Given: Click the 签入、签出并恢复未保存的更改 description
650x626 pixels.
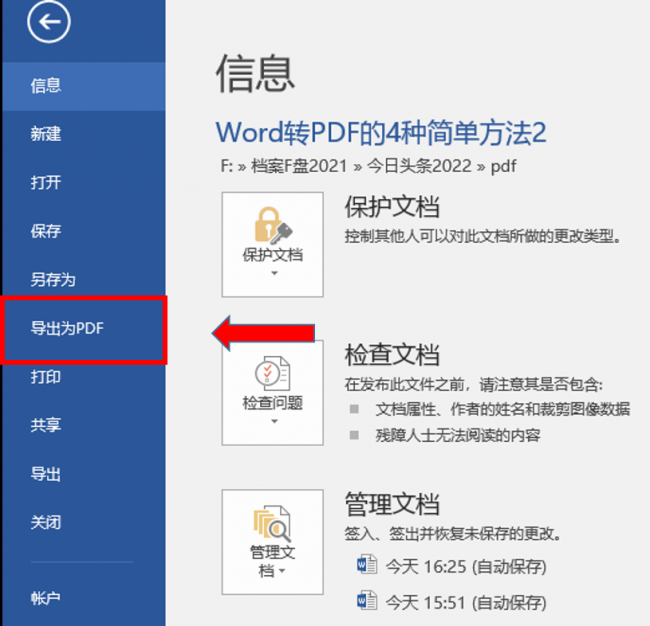Looking at the screenshot, I should (x=453, y=534).
